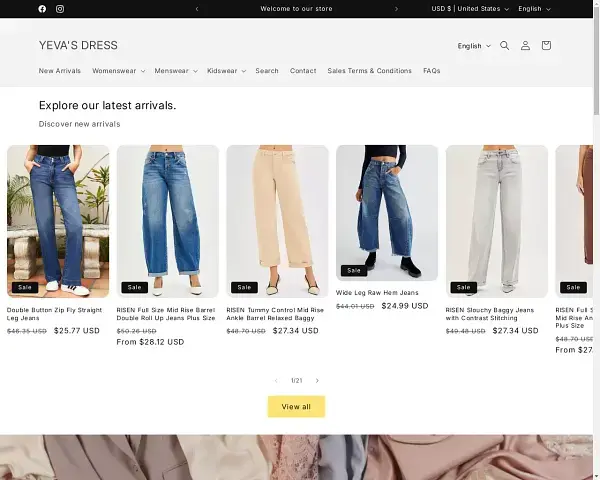
Task: Open top bar English language dropdown
Action: [x=535, y=9]
